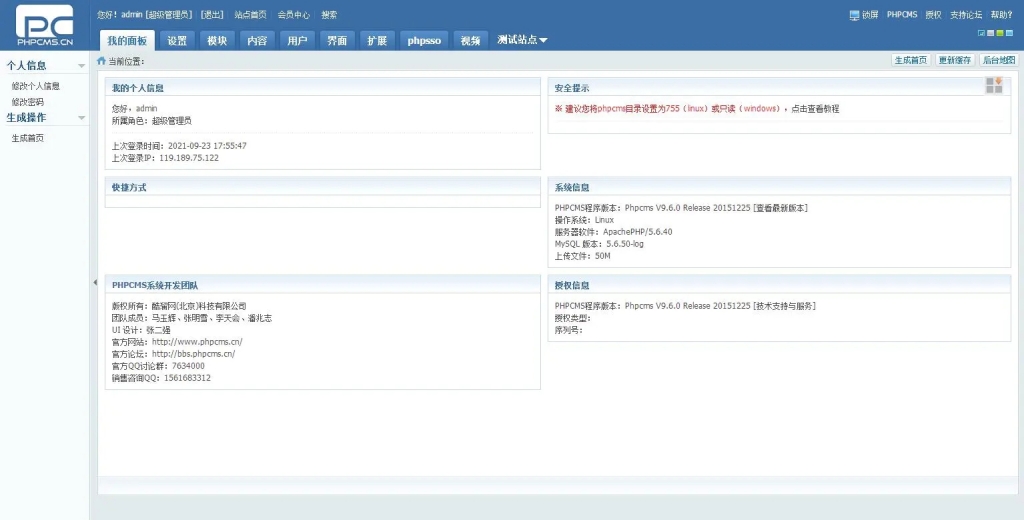Open the 内容 tab

tap(257, 41)
